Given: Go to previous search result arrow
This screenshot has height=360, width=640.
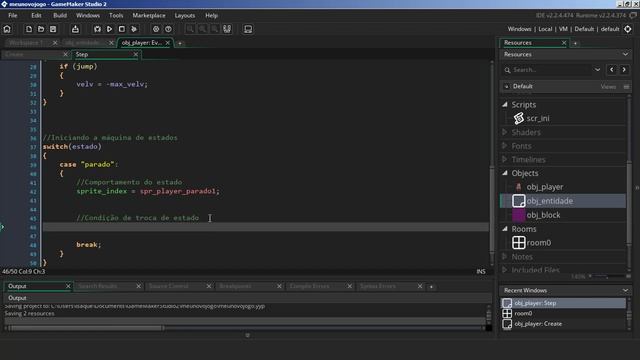Looking at the screenshot, I should (x=611, y=70).
